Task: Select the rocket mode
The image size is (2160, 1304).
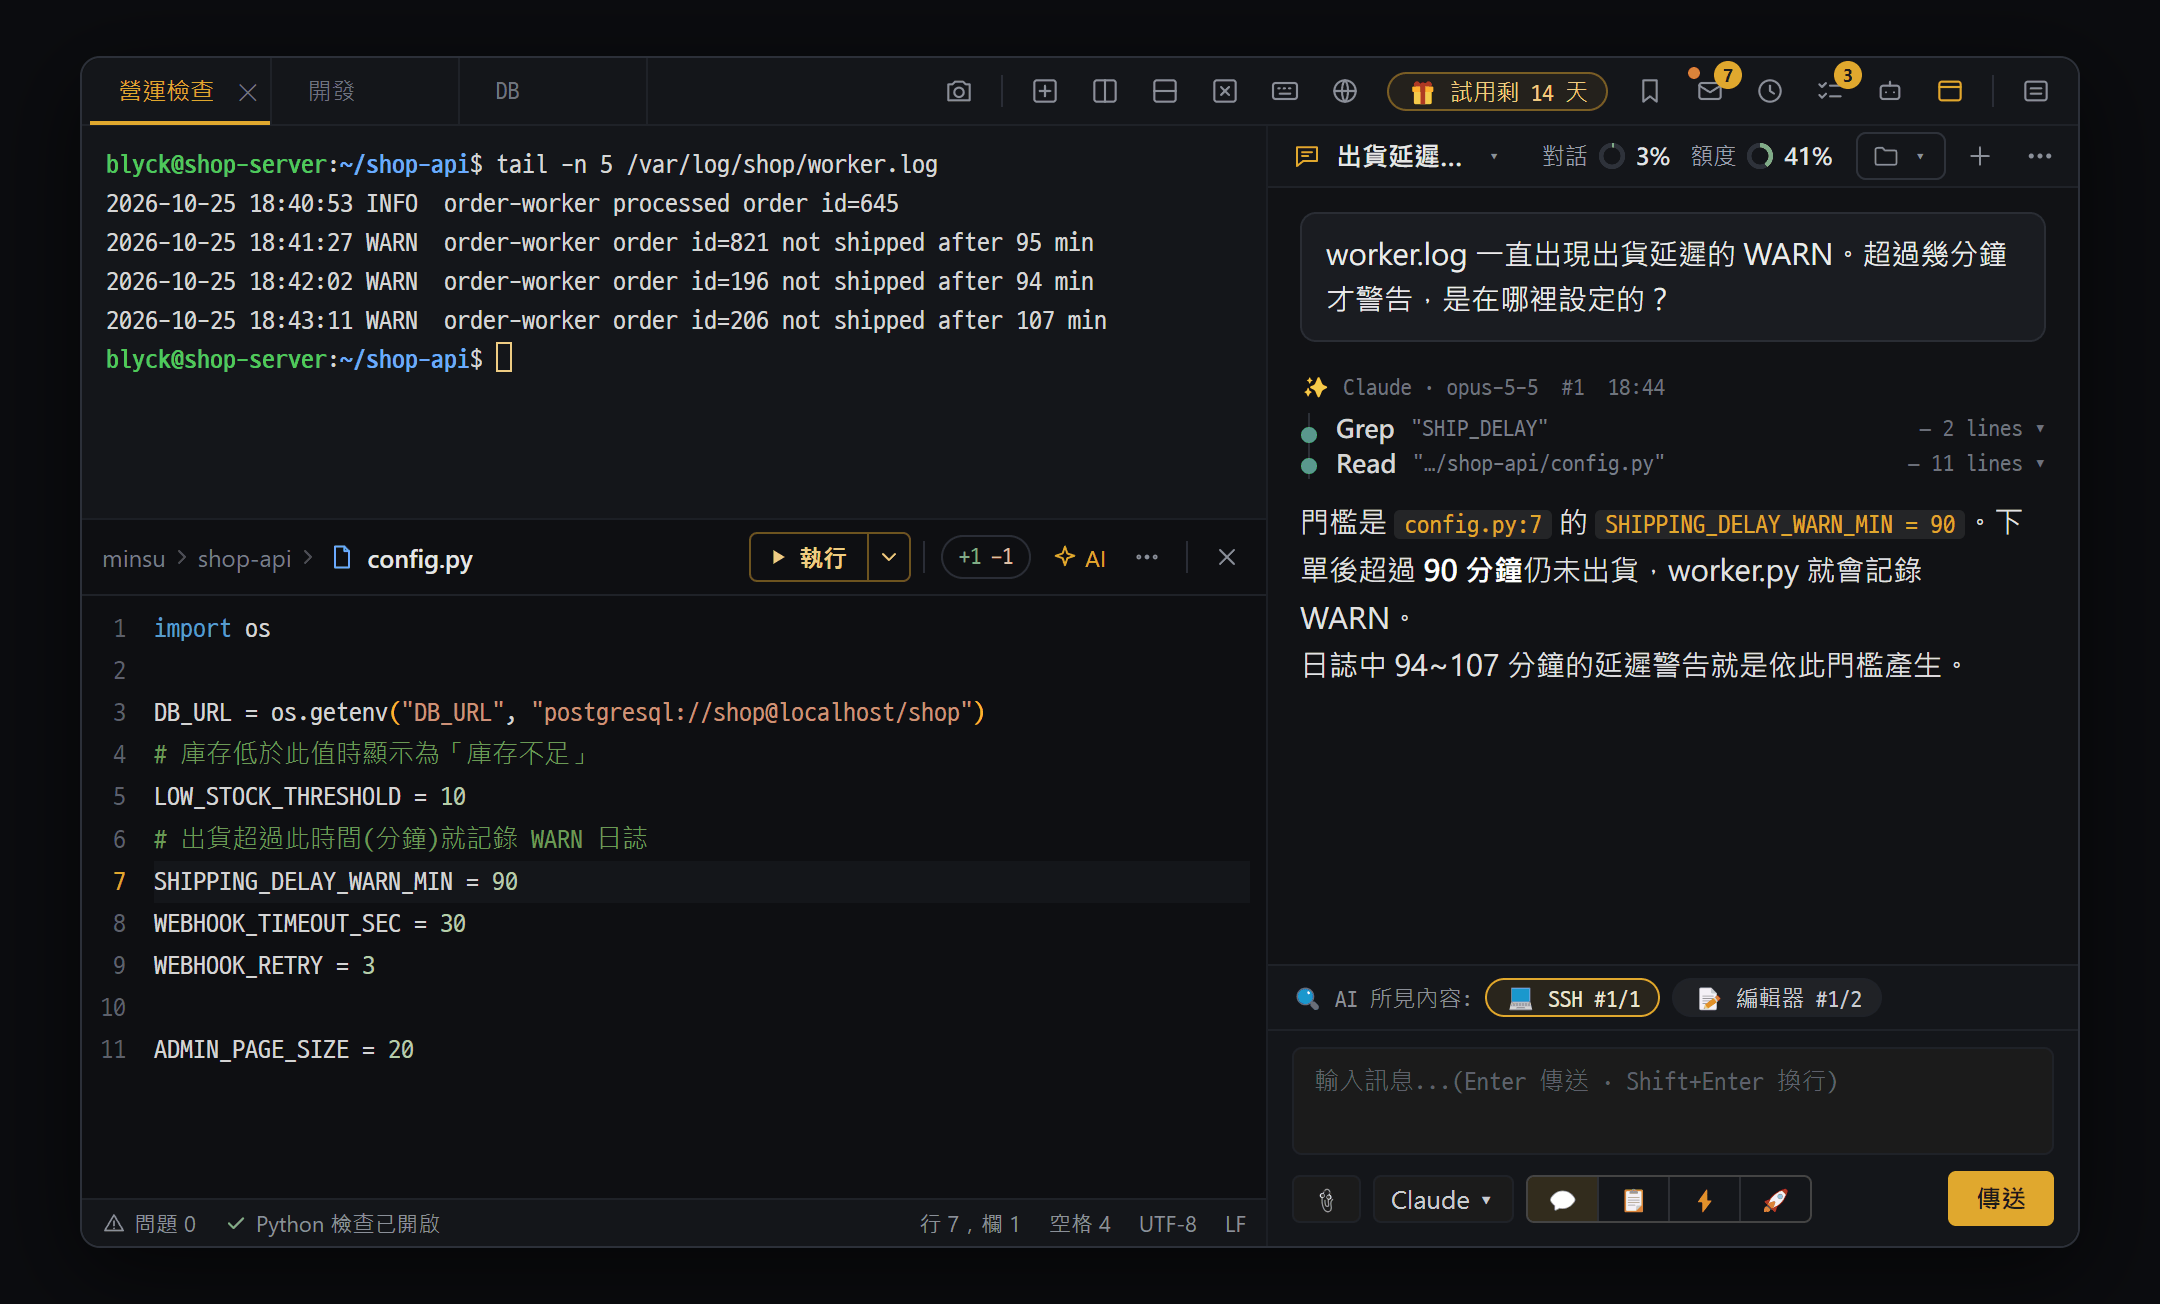Action: tap(1775, 1199)
